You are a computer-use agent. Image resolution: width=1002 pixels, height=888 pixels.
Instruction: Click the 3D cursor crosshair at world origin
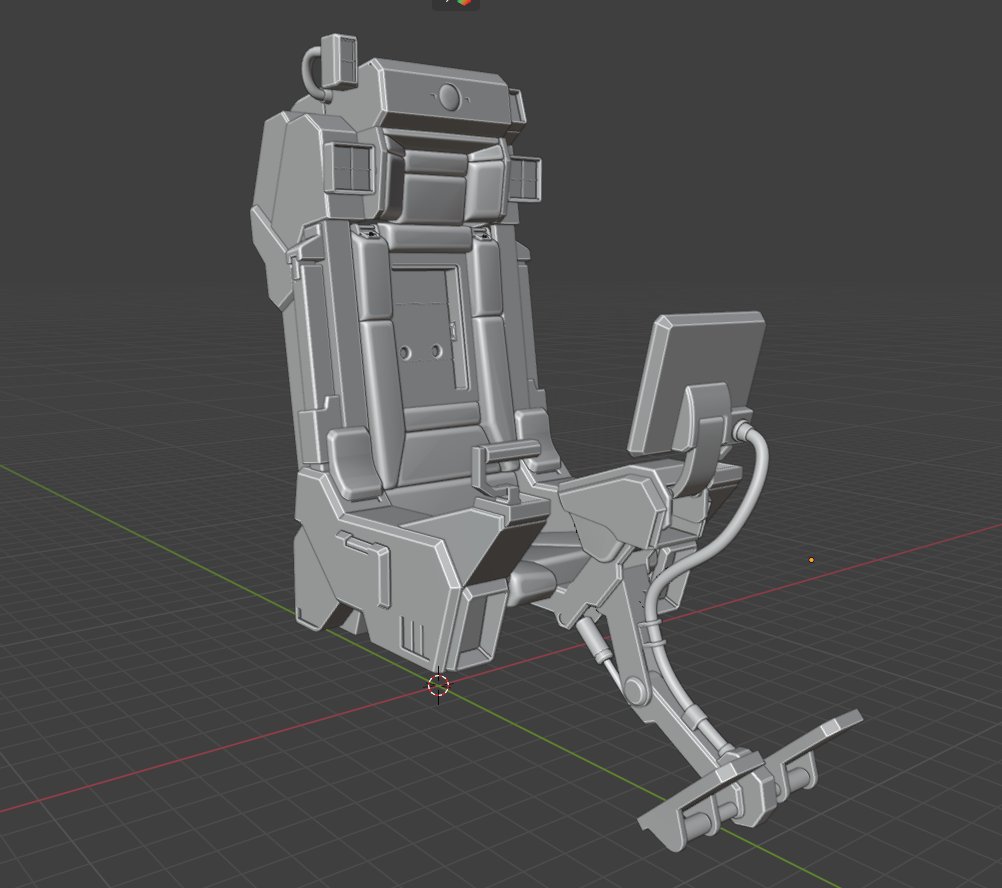tap(438, 685)
